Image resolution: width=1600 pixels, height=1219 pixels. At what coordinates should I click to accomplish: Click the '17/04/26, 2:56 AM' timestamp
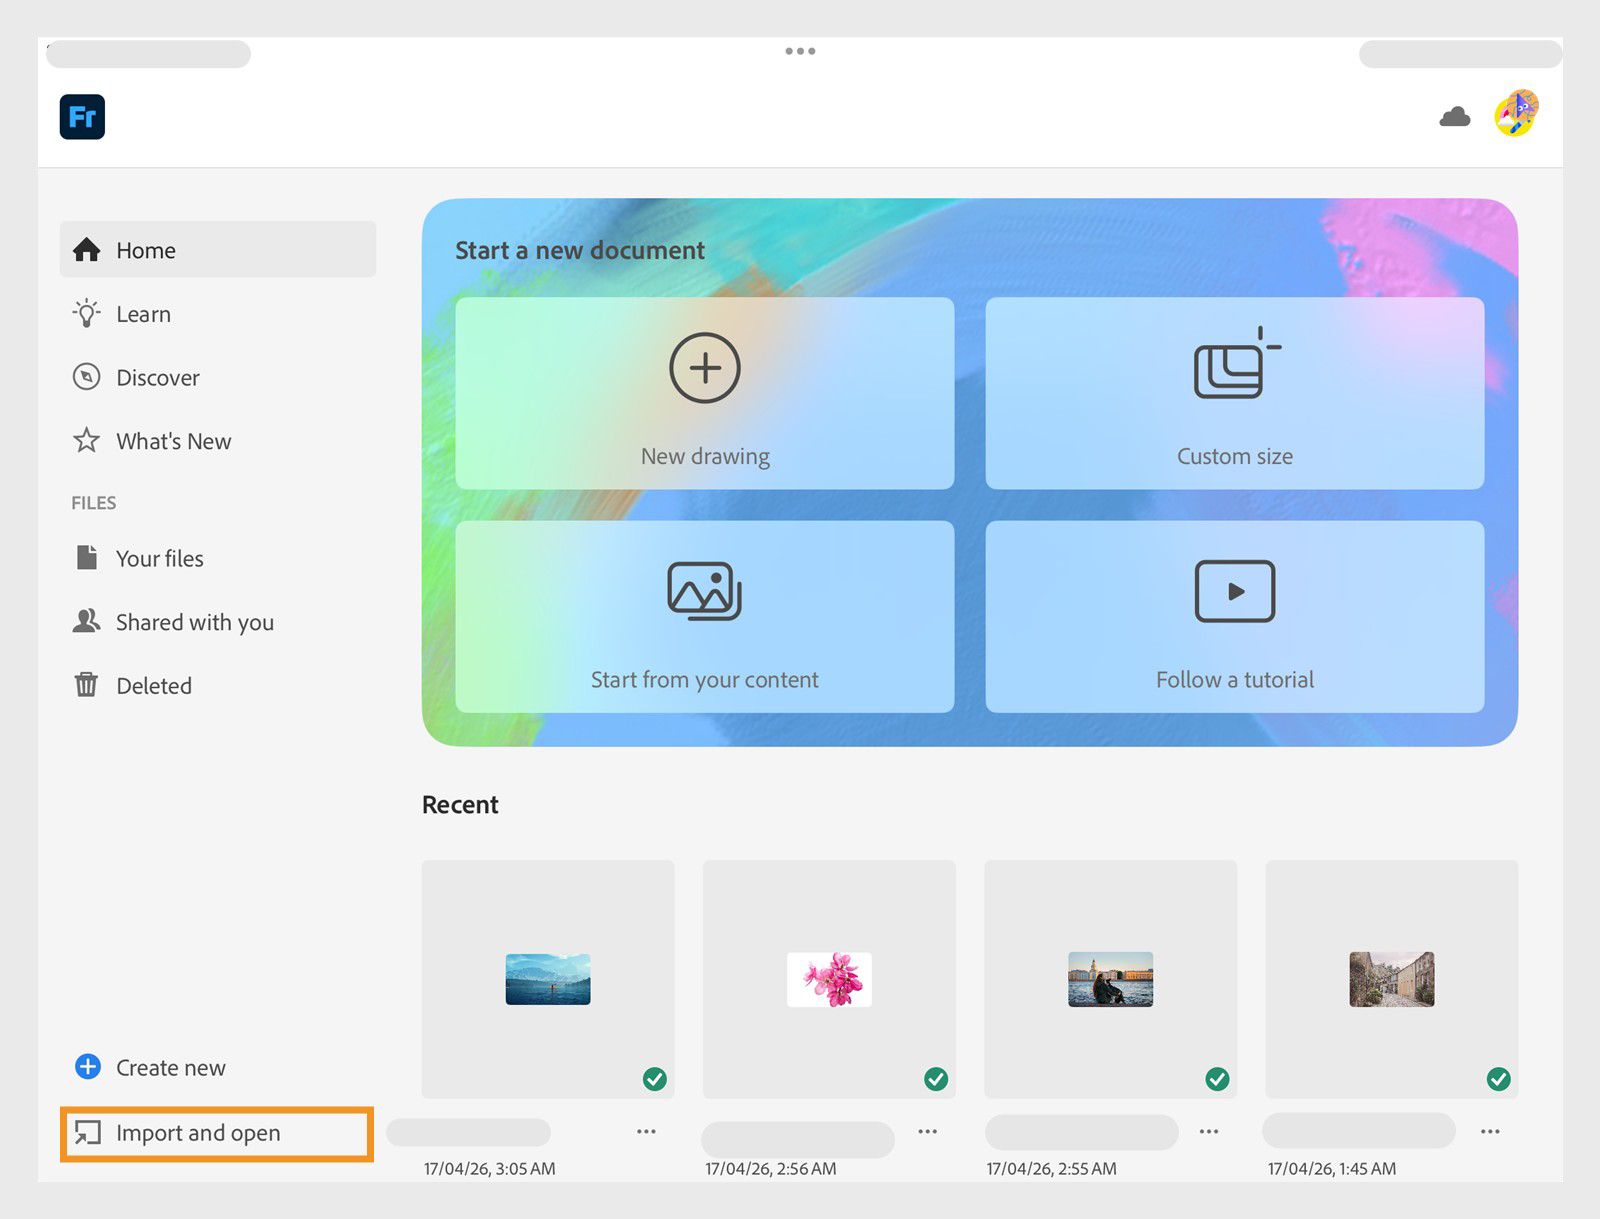770,1168
